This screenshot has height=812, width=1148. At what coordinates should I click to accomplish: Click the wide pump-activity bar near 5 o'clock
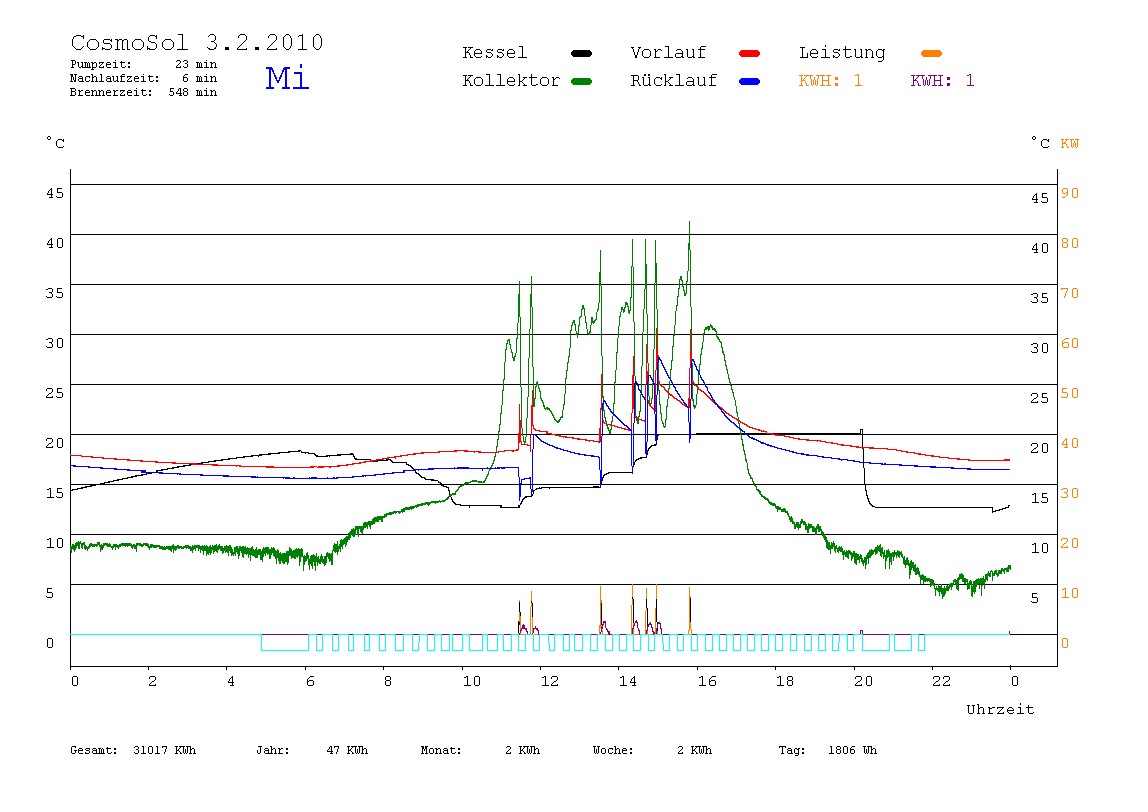pos(285,642)
